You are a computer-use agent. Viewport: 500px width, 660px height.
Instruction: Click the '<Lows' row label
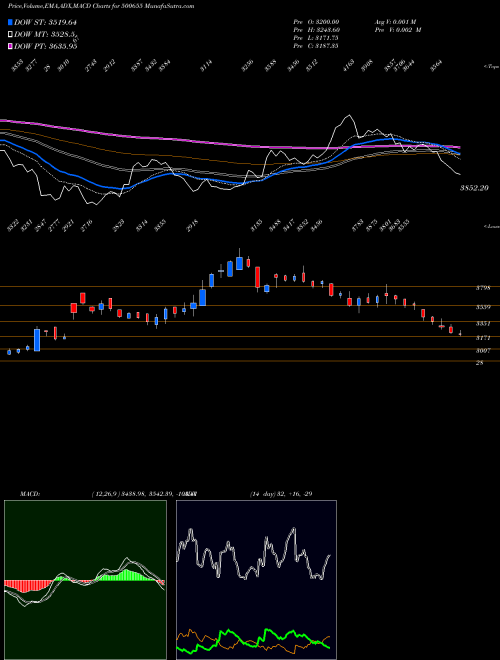click(491, 226)
